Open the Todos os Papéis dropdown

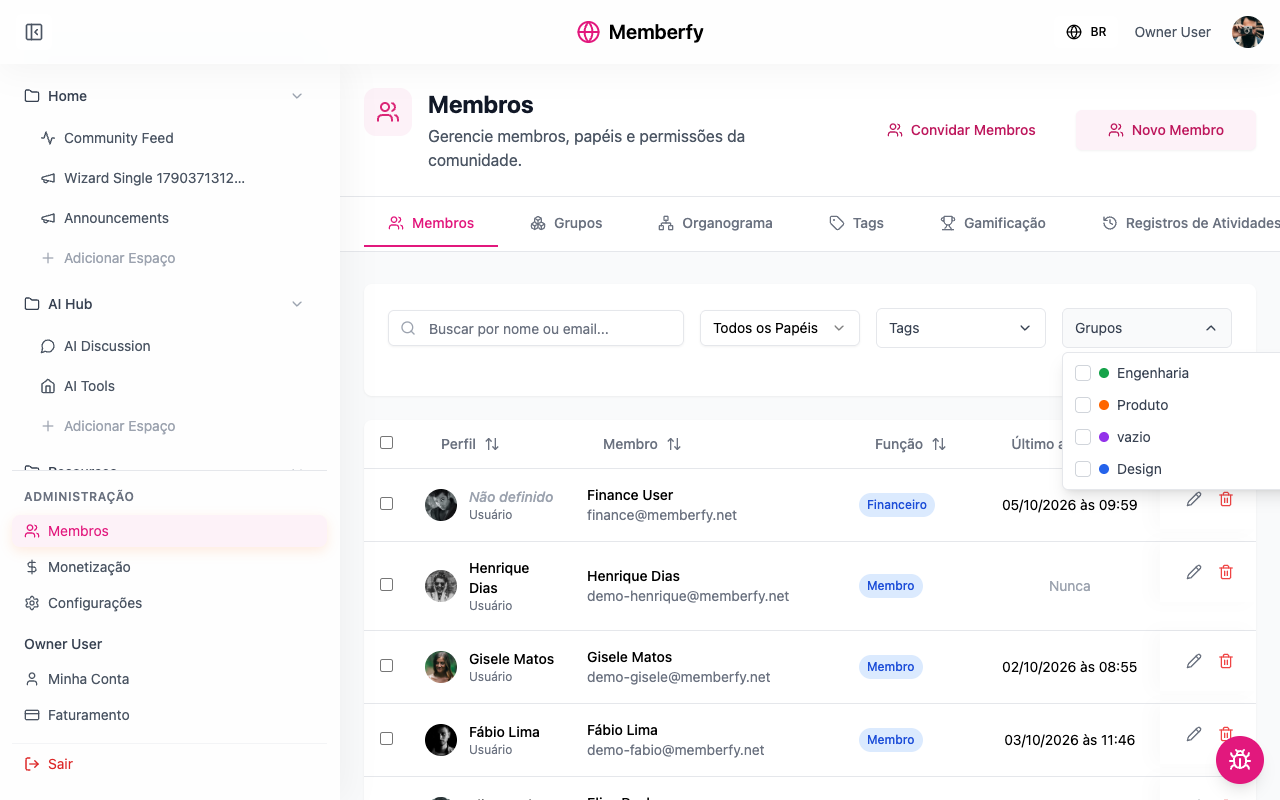click(780, 328)
